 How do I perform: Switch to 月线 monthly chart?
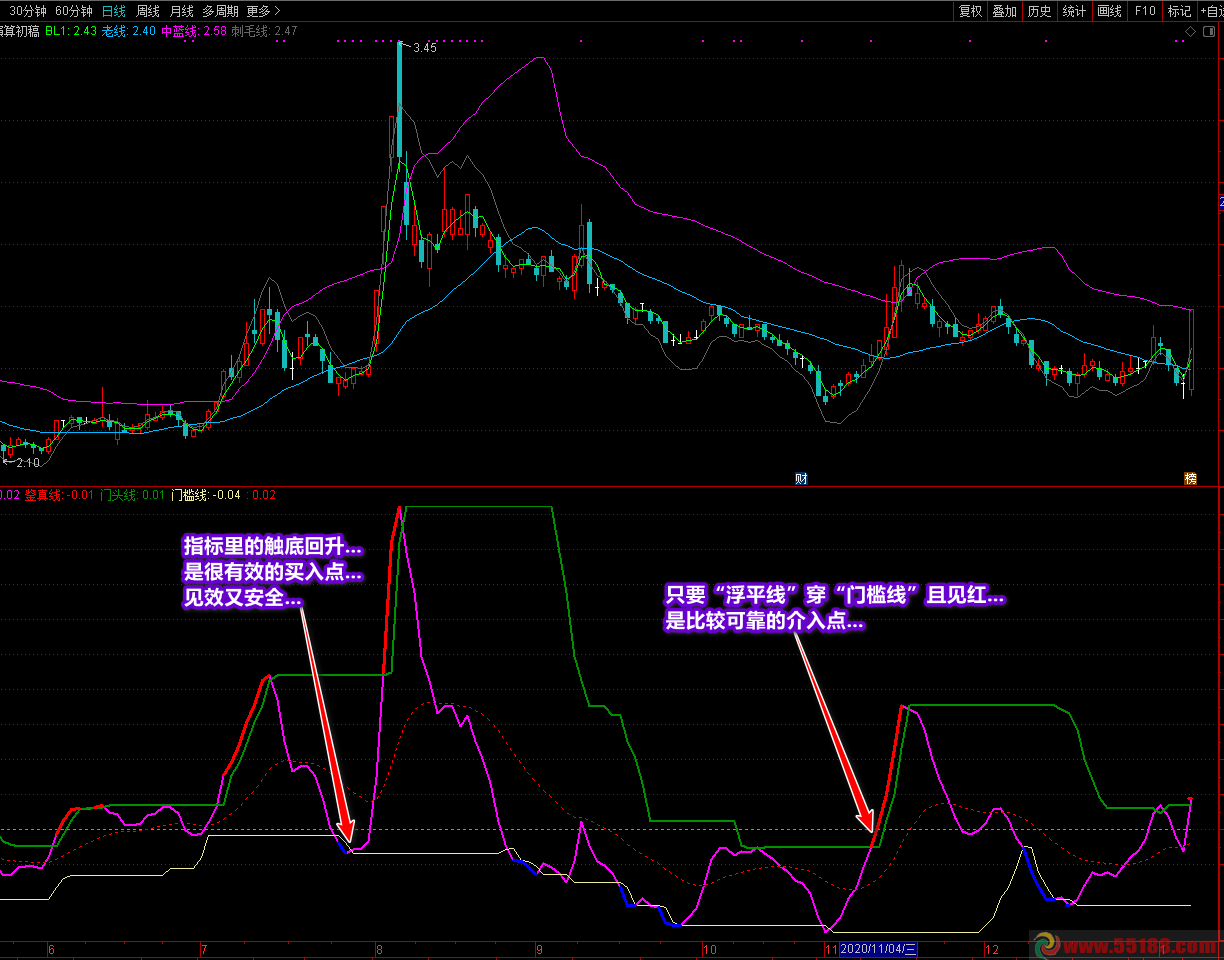(181, 11)
